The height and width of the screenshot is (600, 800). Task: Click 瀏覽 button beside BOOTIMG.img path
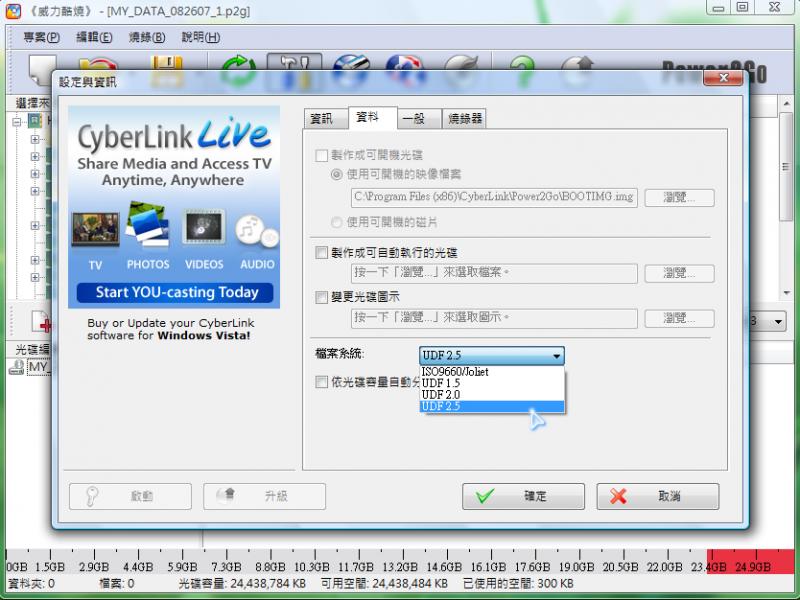tap(679, 197)
